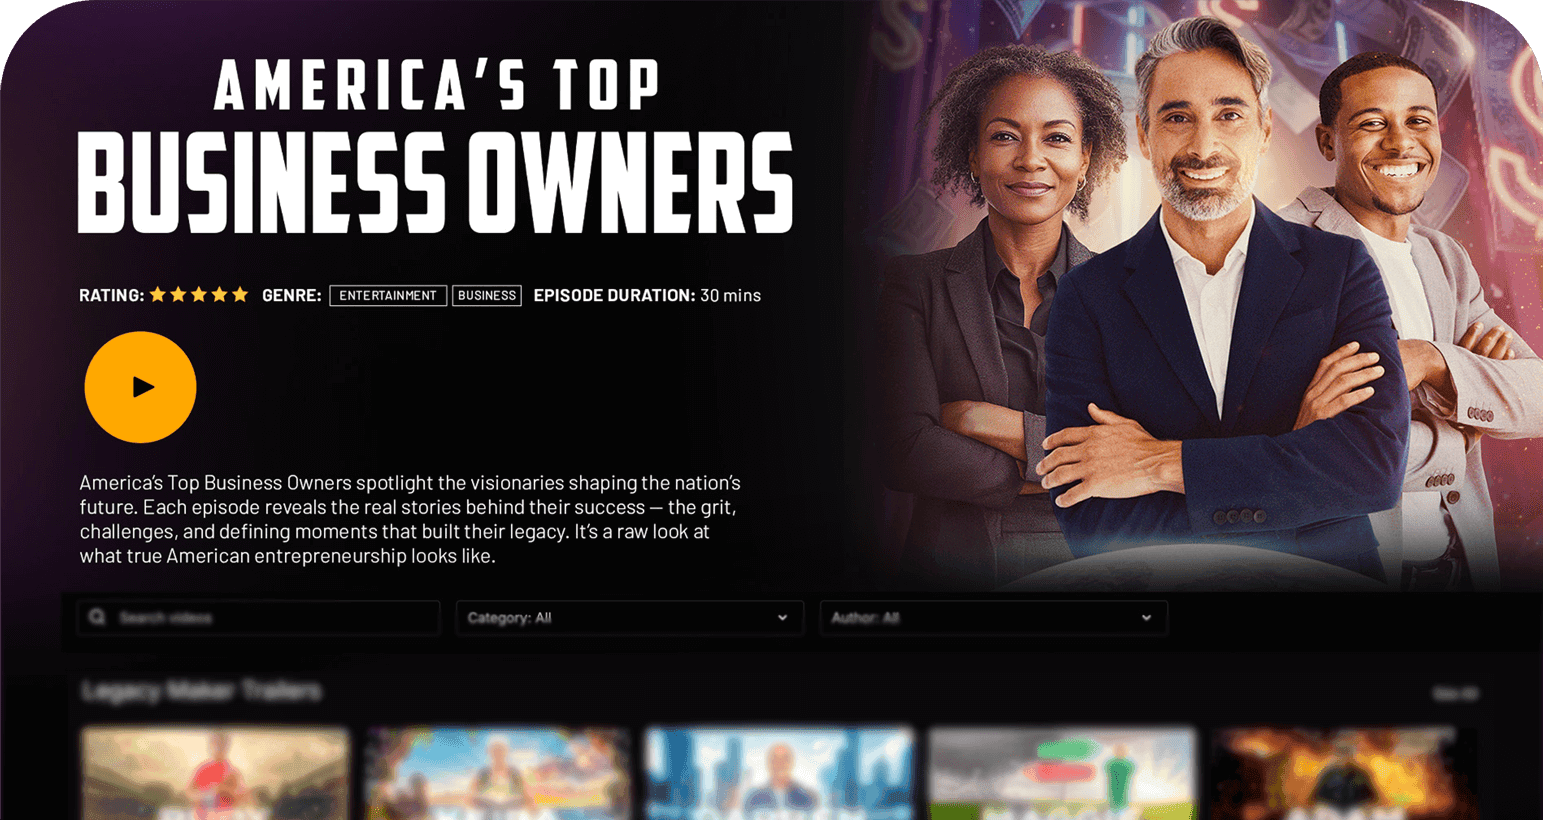Focus the Search videos input field
This screenshot has height=820, width=1543.
click(258, 618)
